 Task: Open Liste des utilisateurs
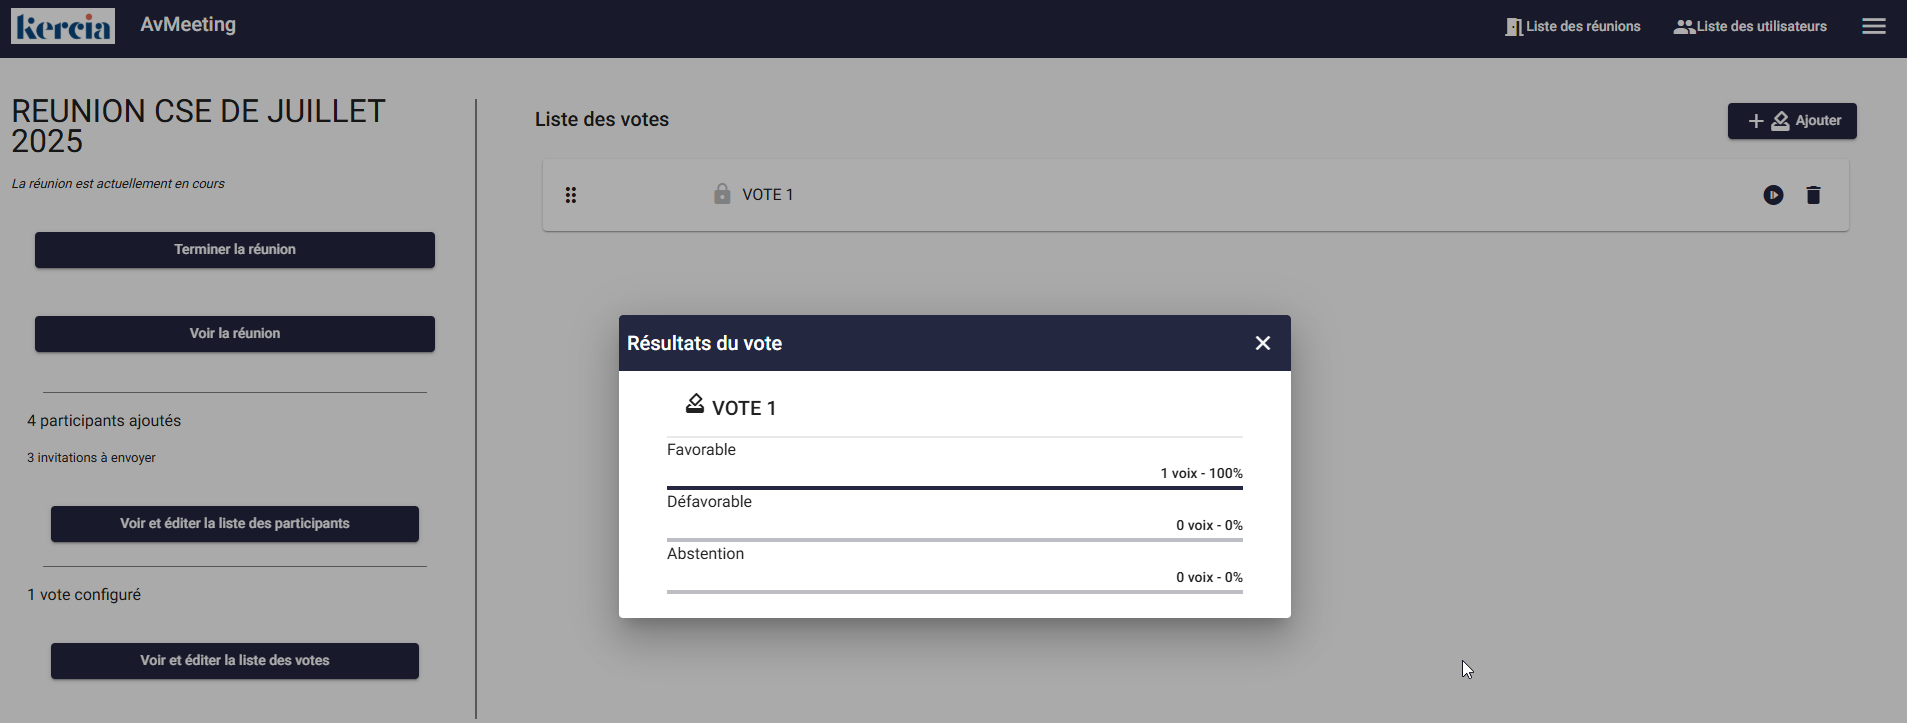point(1750,27)
